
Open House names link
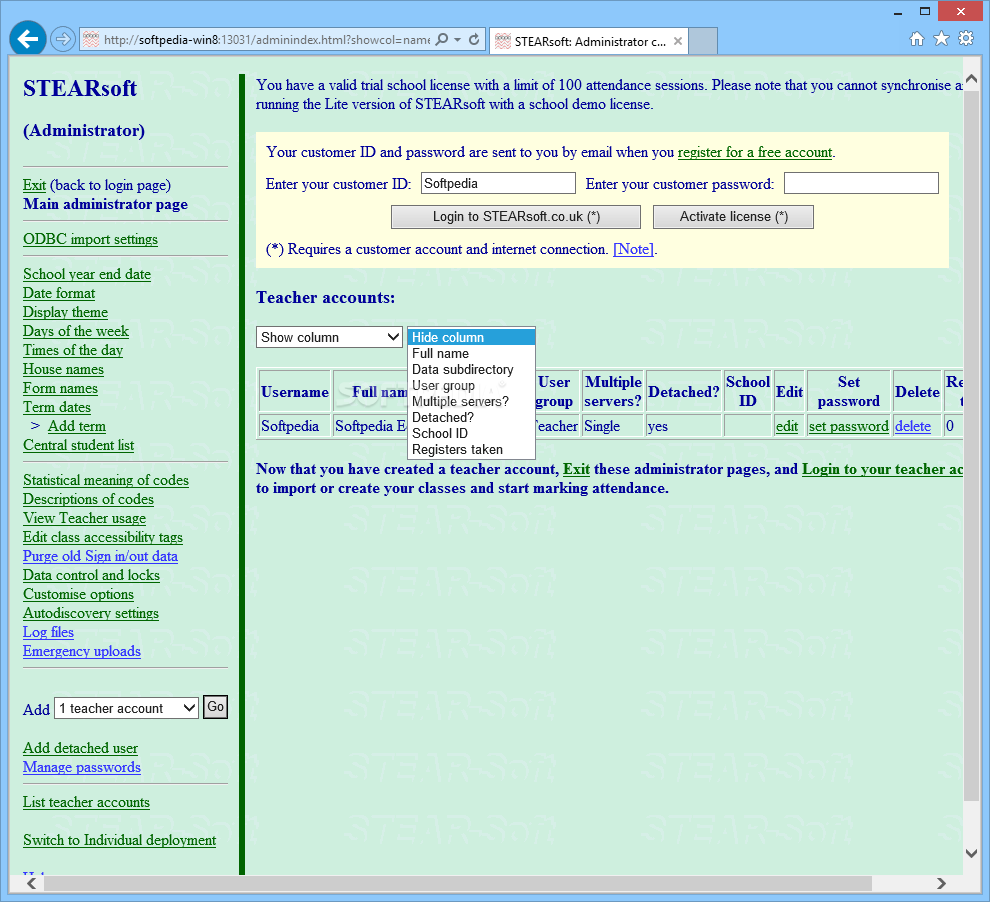tap(64, 369)
